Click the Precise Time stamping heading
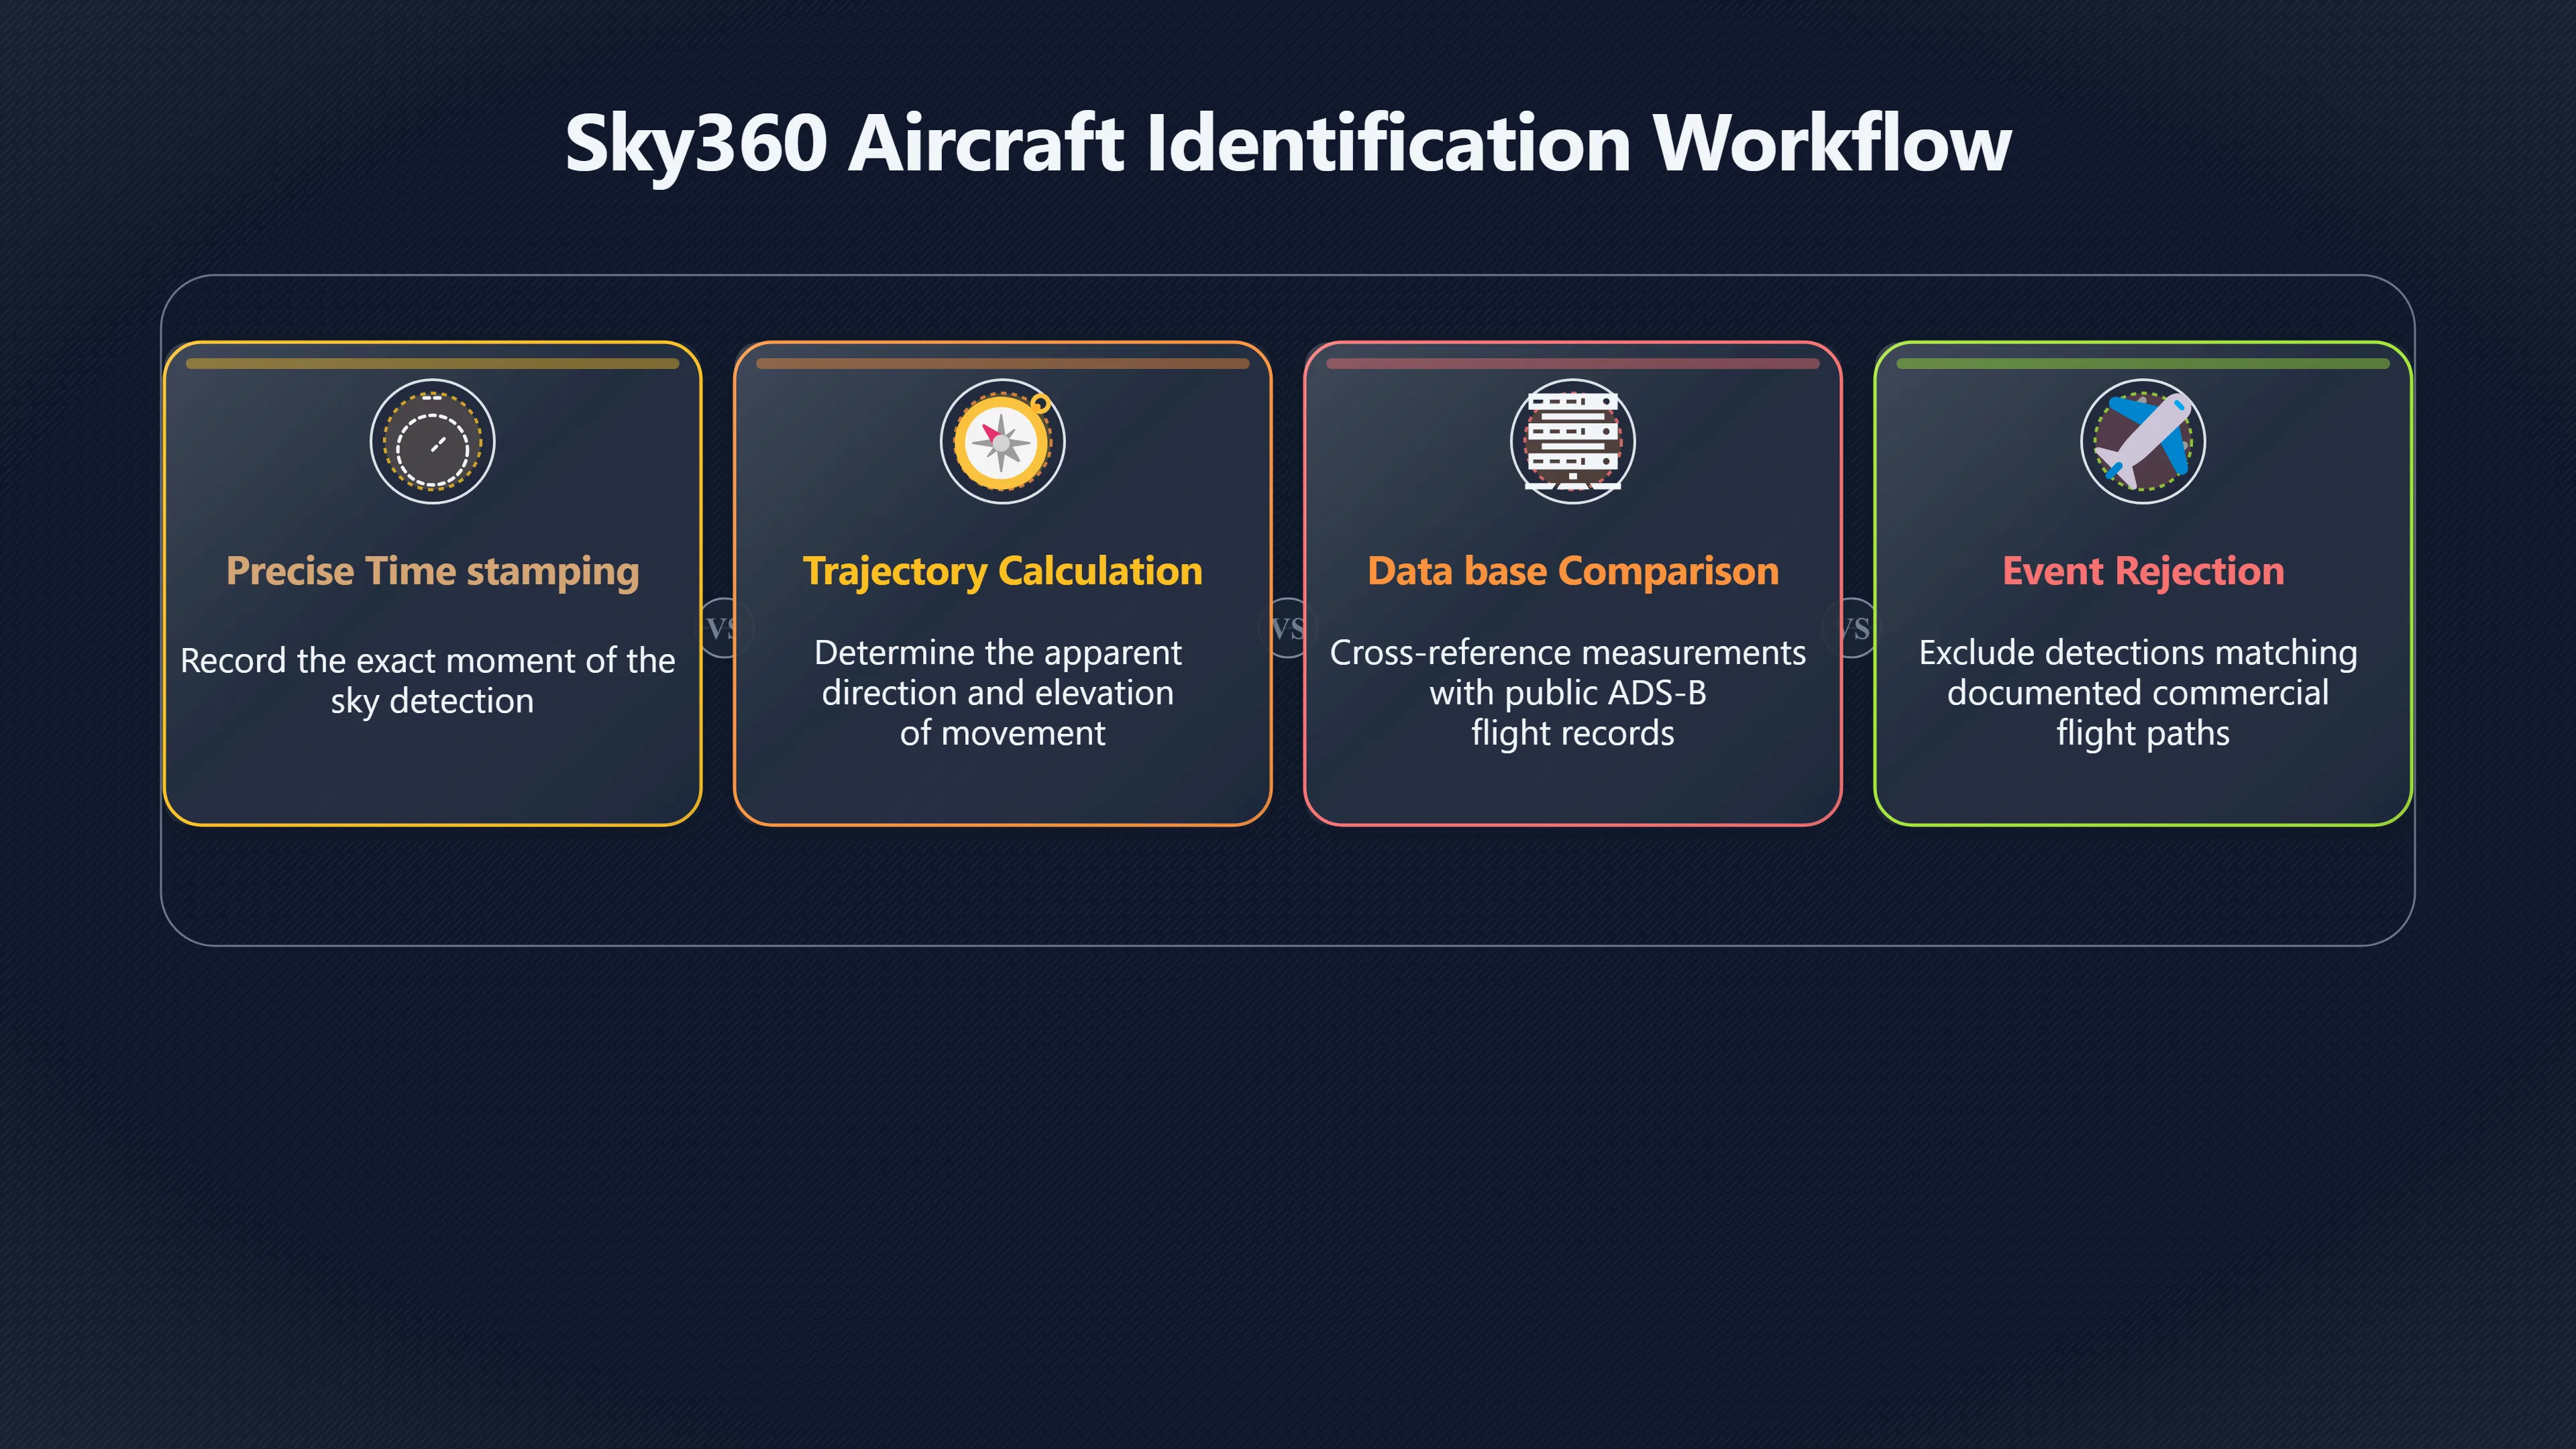Screen dimensions: 2576x1449 tap(432, 571)
